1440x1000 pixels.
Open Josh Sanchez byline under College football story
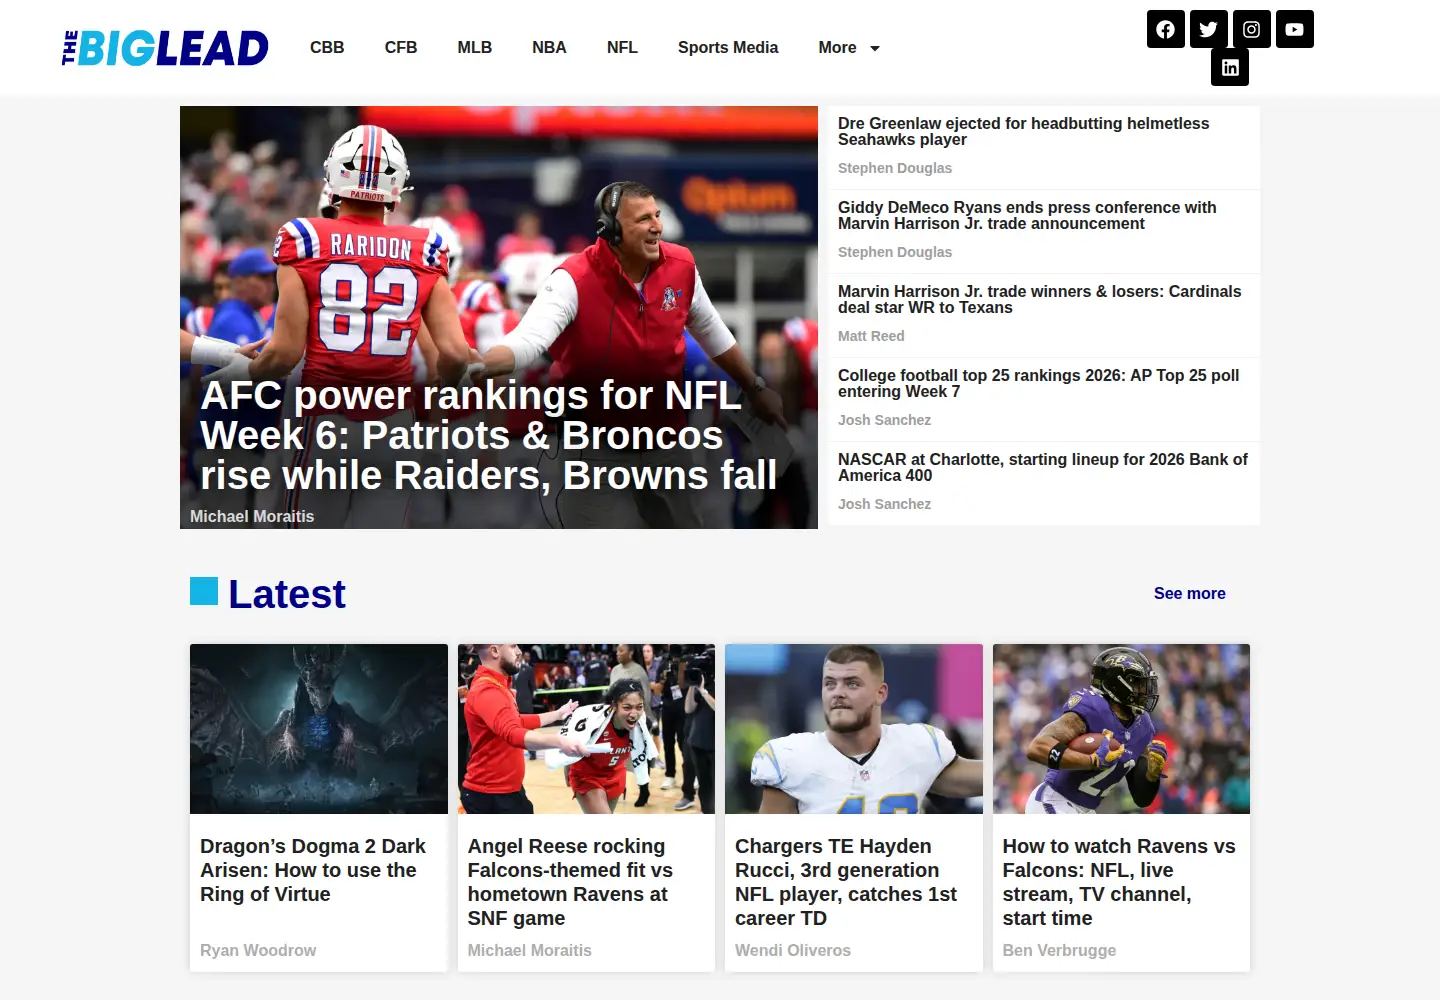(x=884, y=420)
